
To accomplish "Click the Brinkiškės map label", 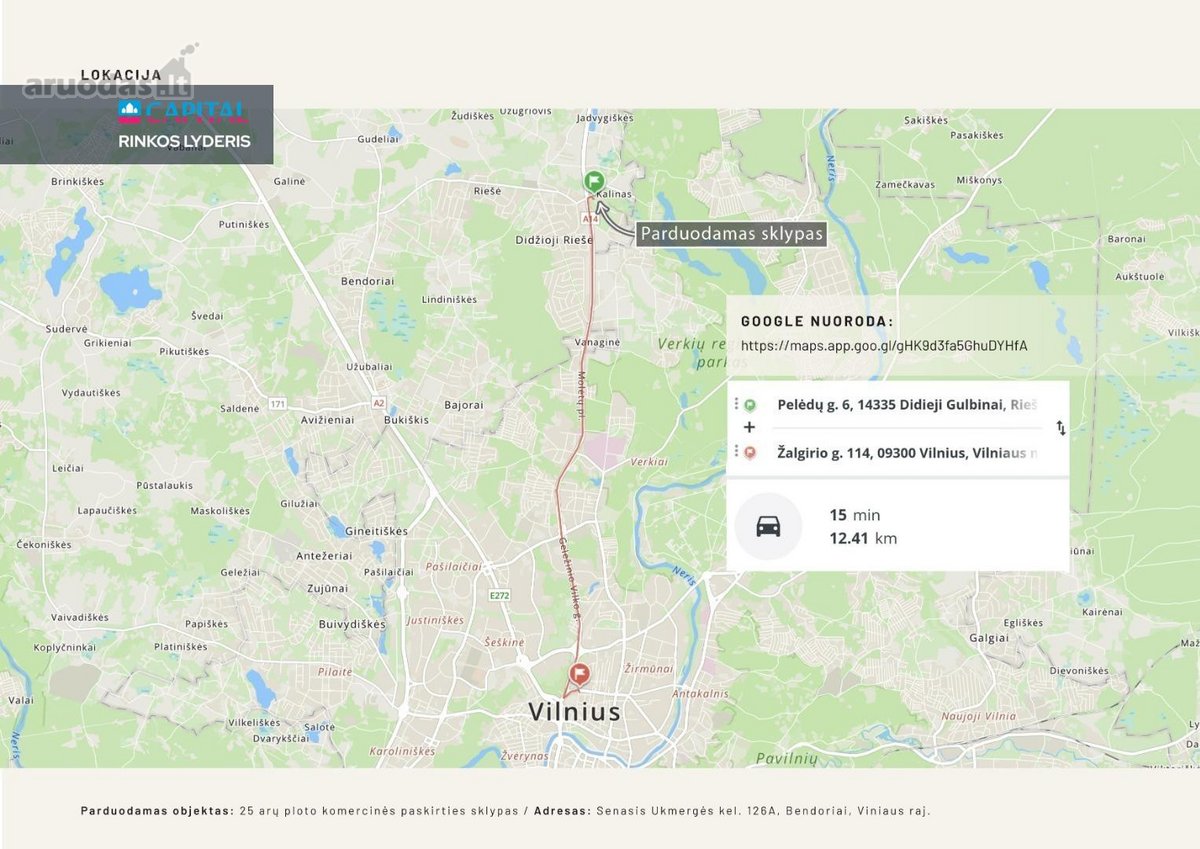I will tap(77, 182).
